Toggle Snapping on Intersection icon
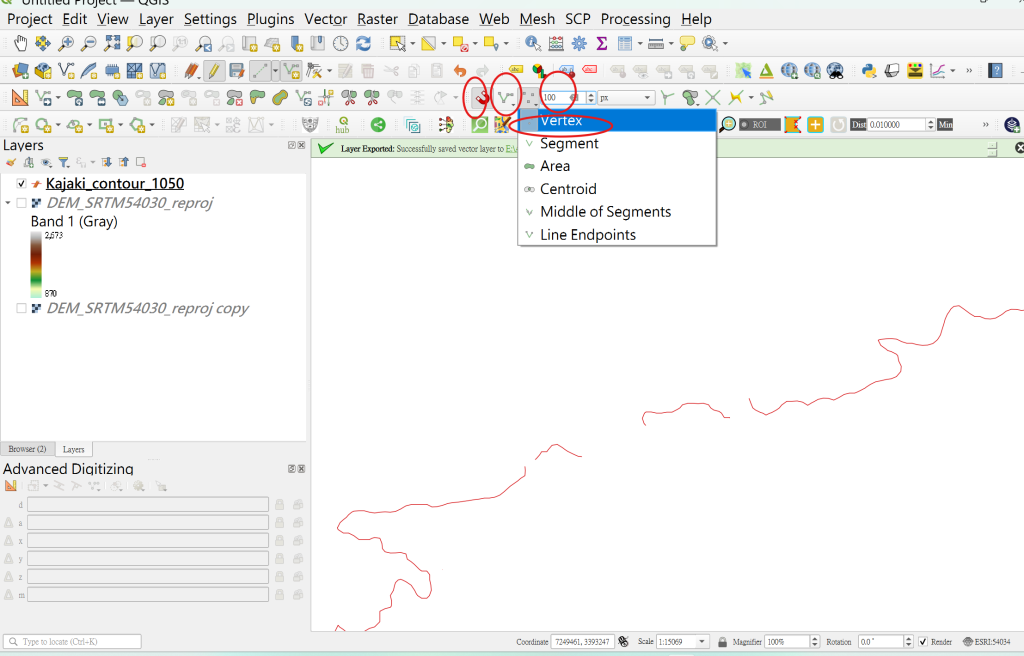Viewport: 1024px width, 656px height. pyautogui.click(x=712, y=98)
